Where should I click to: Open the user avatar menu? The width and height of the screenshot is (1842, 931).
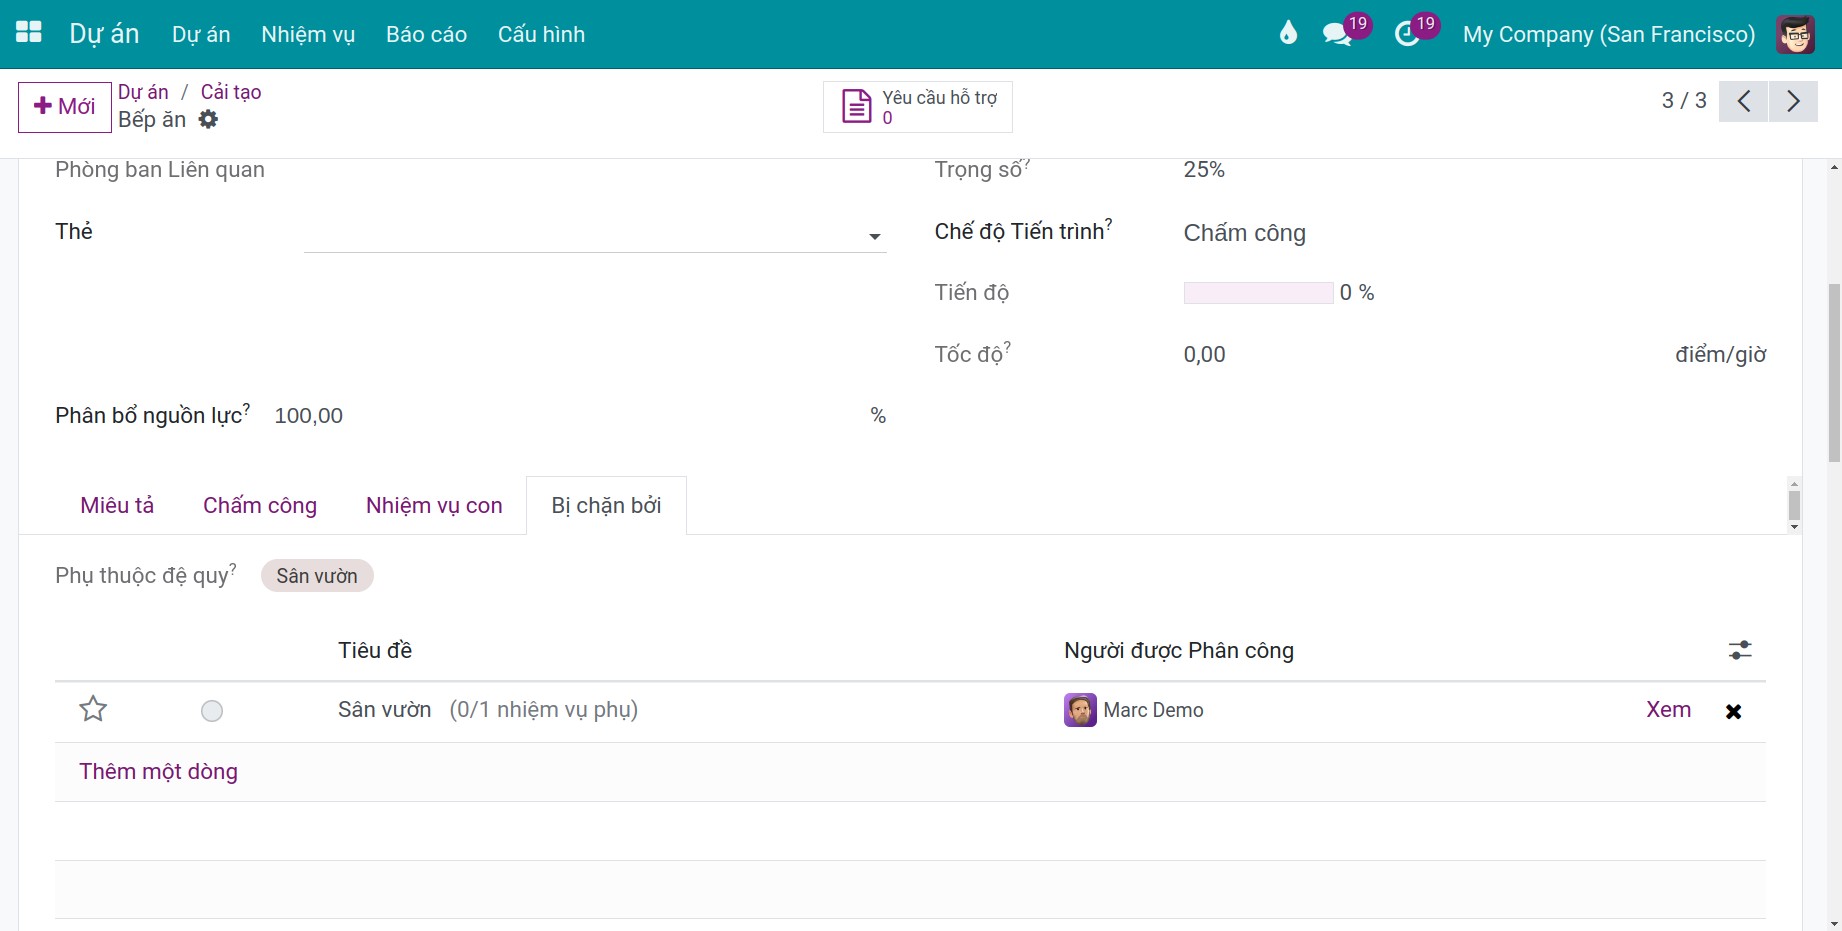[x=1796, y=34]
